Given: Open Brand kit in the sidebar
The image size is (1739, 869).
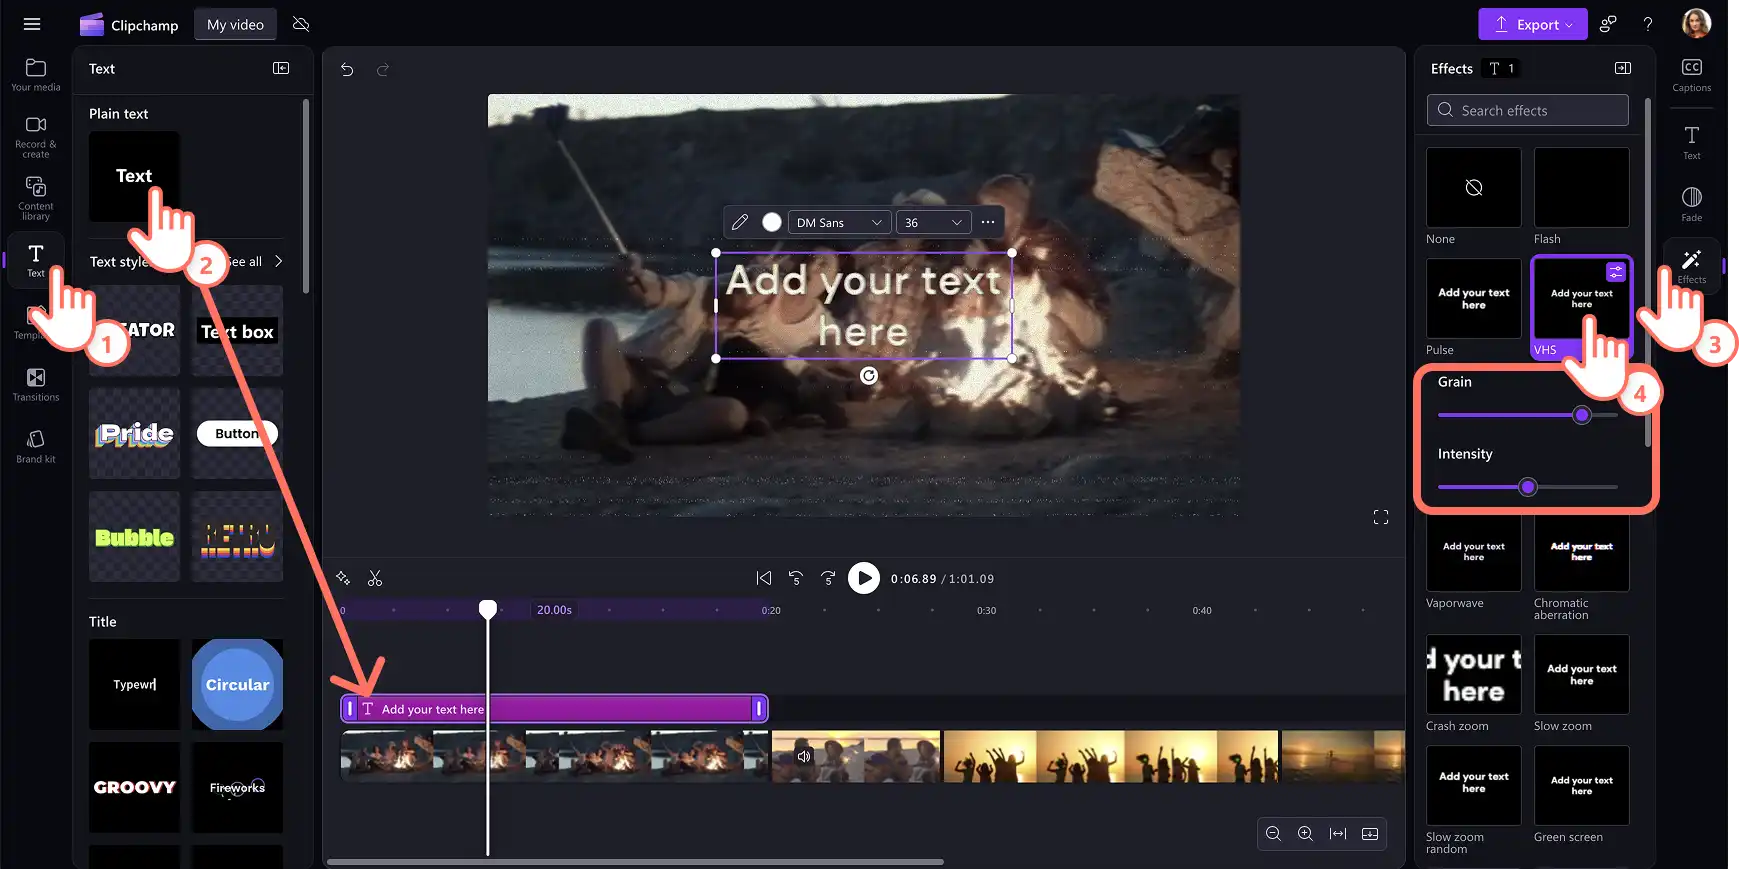Looking at the screenshot, I should (36, 446).
